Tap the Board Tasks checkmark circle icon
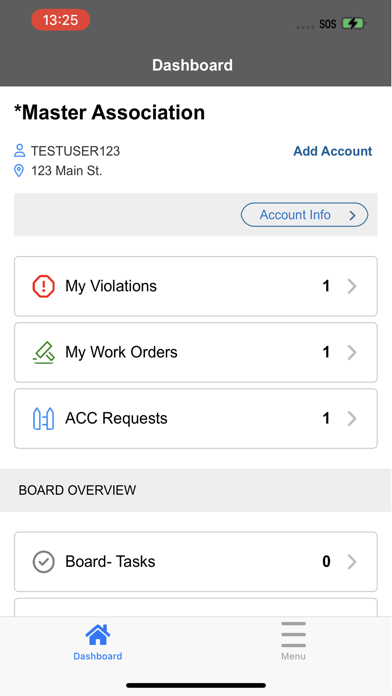Viewport: 392px width, 696px height. [44, 562]
